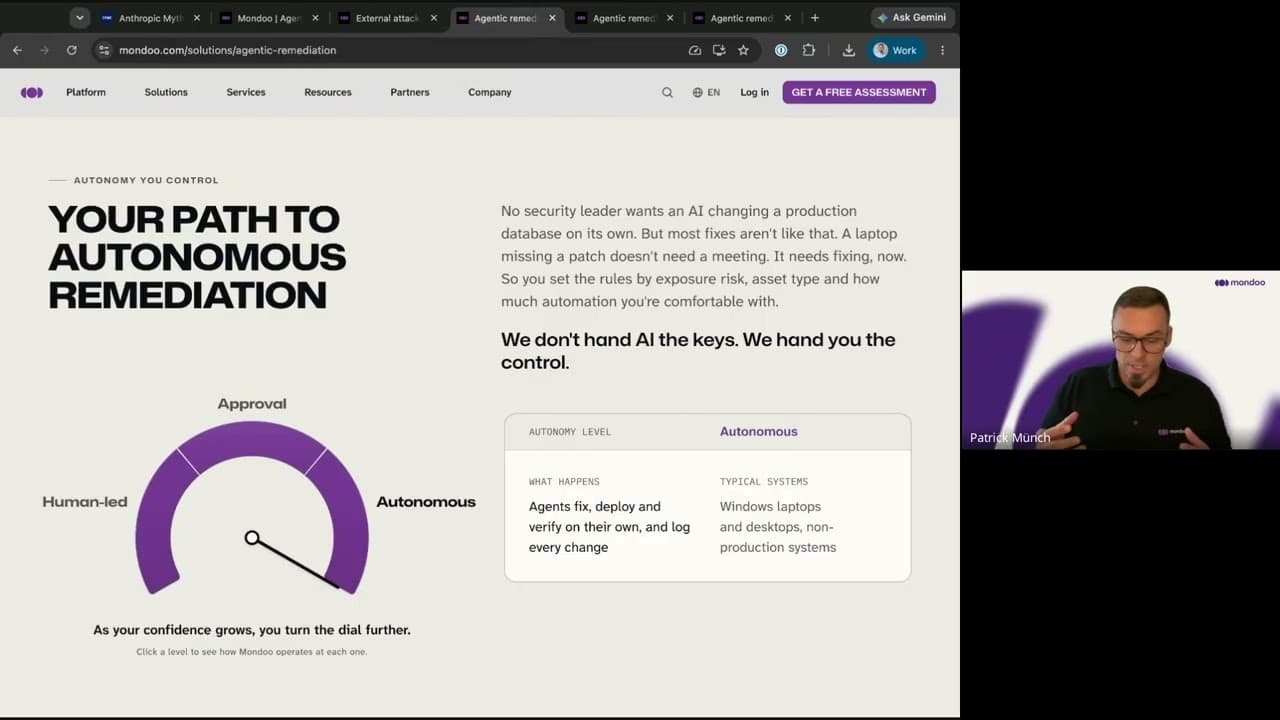1280x720 pixels.
Task: Click GET A FREE ASSESSMENT button
Action: click(x=859, y=92)
